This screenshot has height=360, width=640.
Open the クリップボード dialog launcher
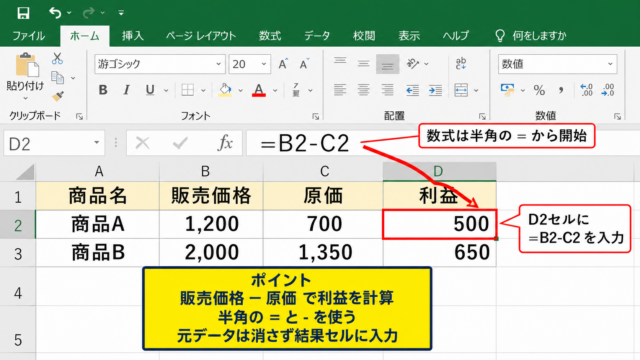tap(79, 117)
